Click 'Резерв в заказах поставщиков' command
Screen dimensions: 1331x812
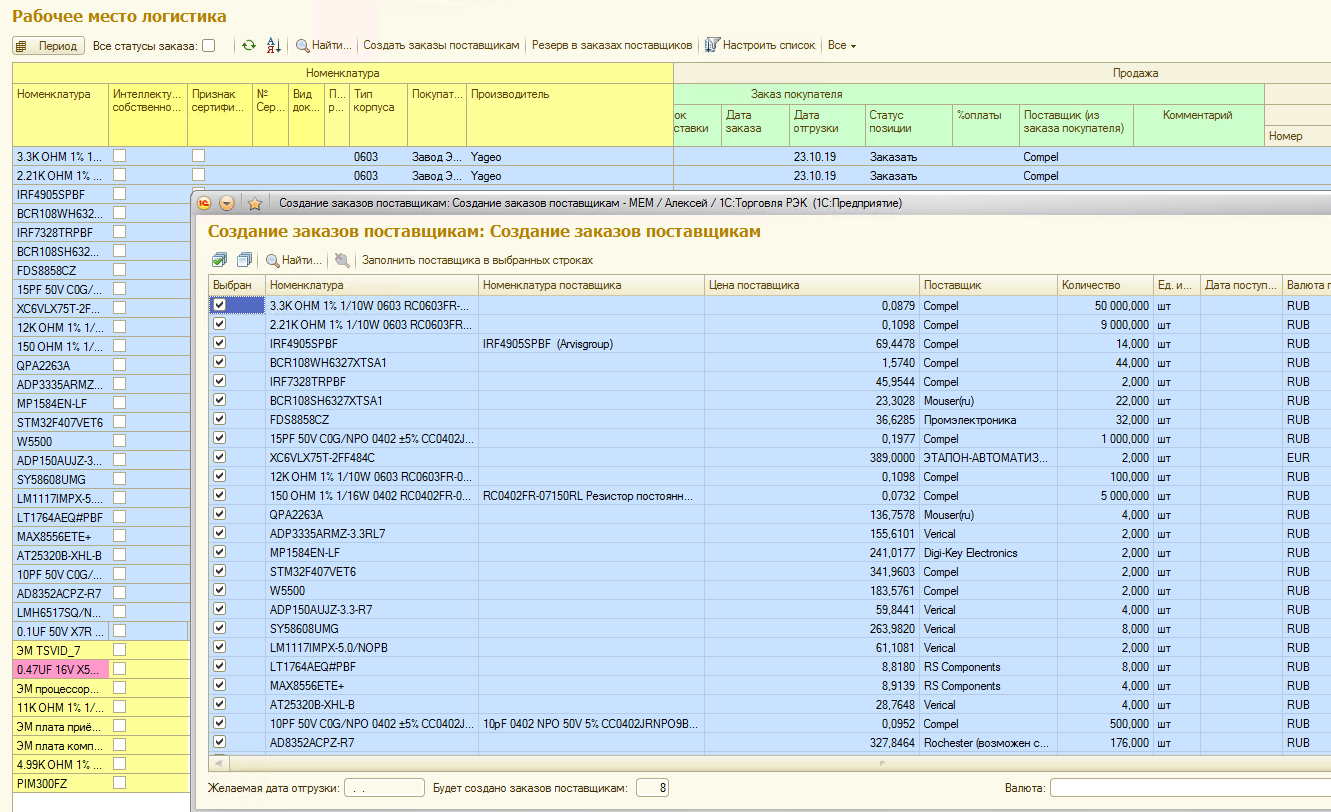[x=611, y=45]
